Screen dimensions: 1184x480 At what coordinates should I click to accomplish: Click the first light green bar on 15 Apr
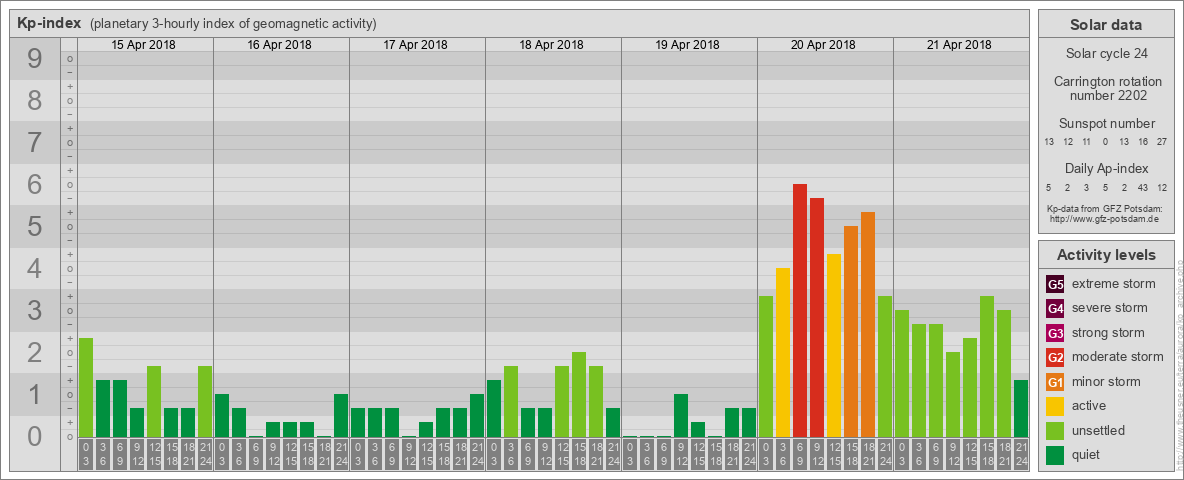coord(86,387)
